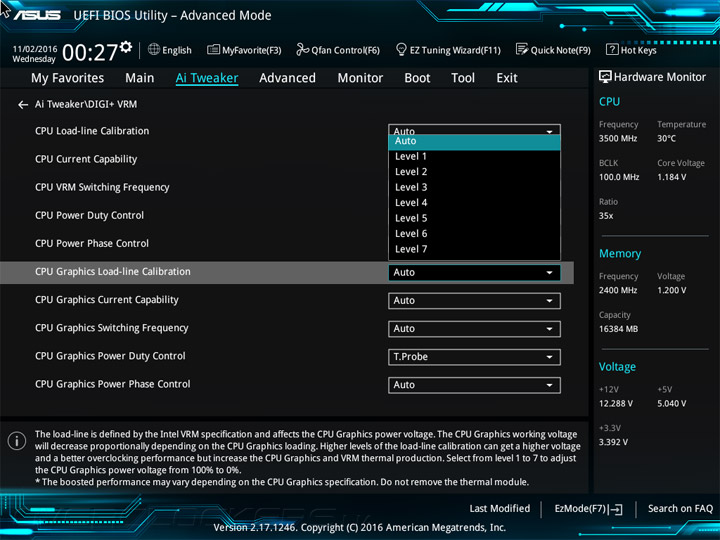720x540 pixels.
Task: Open CPU Graphics Switching Frequency dropdown
Action: pos(474,329)
